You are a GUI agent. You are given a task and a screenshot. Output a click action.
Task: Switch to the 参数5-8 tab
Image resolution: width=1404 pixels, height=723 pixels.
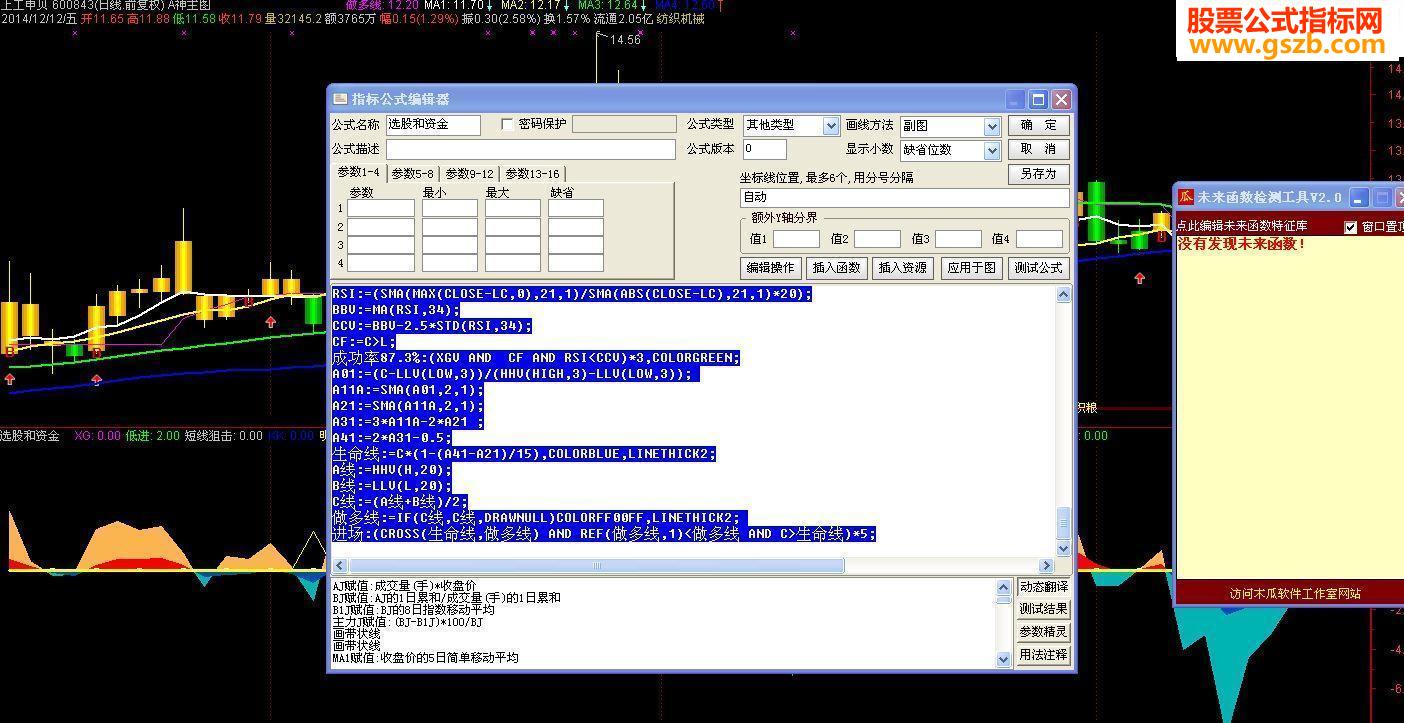pyautogui.click(x=412, y=173)
